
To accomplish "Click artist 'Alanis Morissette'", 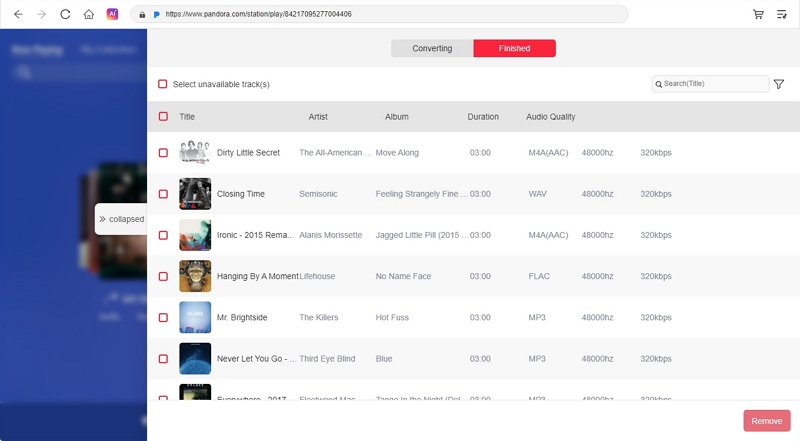I will coord(331,235).
